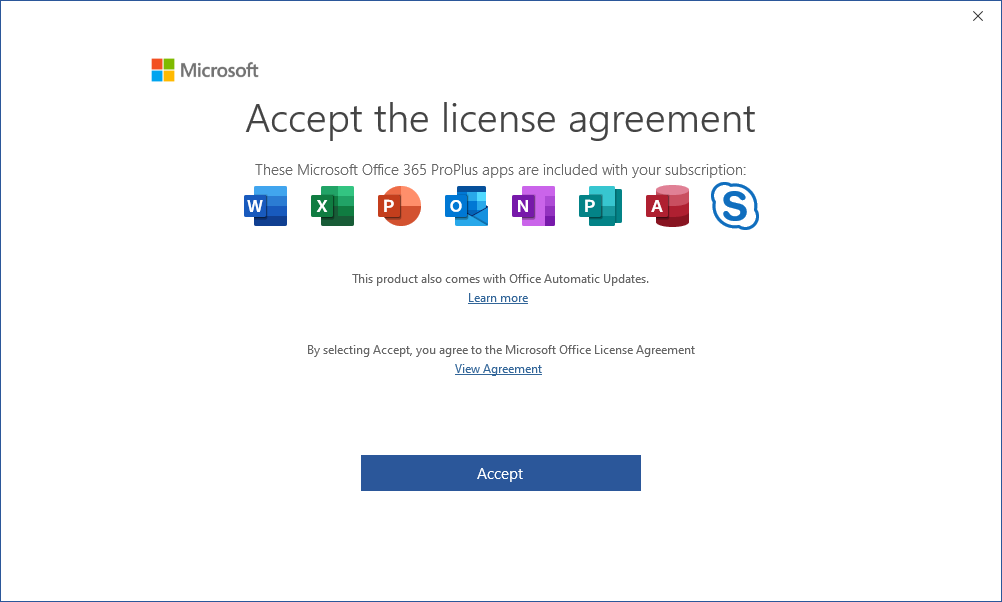The width and height of the screenshot is (1002, 602).
Task: Open the View Agreement link
Action: (x=498, y=368)
